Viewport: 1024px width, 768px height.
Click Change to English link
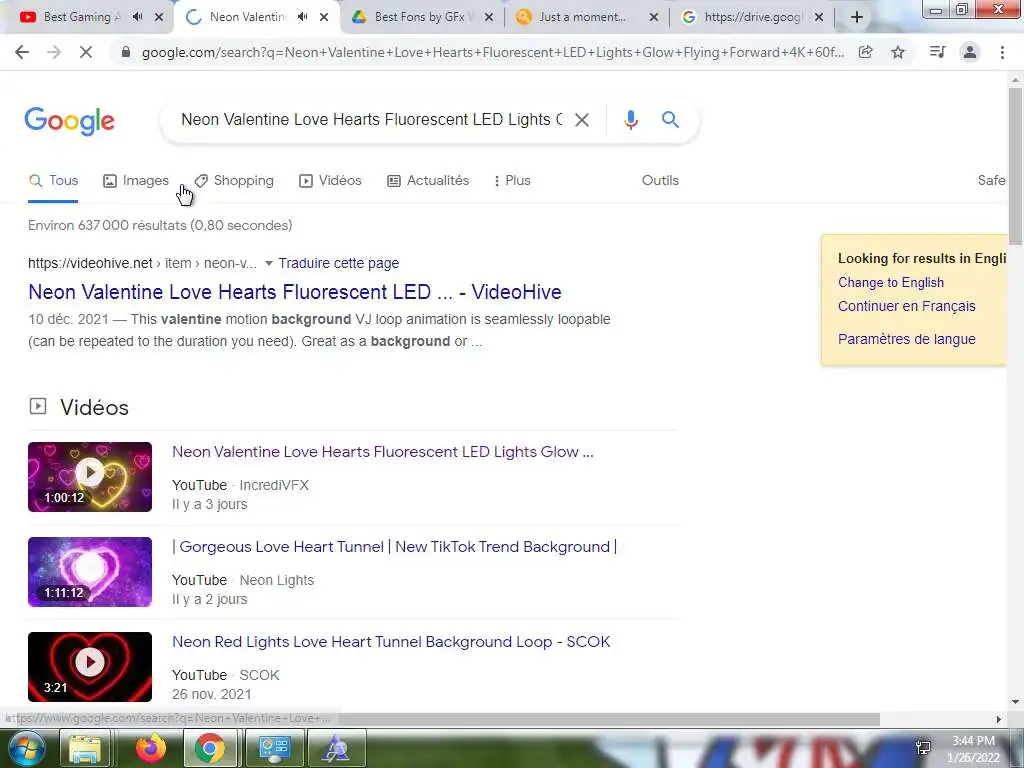(891, 282)
